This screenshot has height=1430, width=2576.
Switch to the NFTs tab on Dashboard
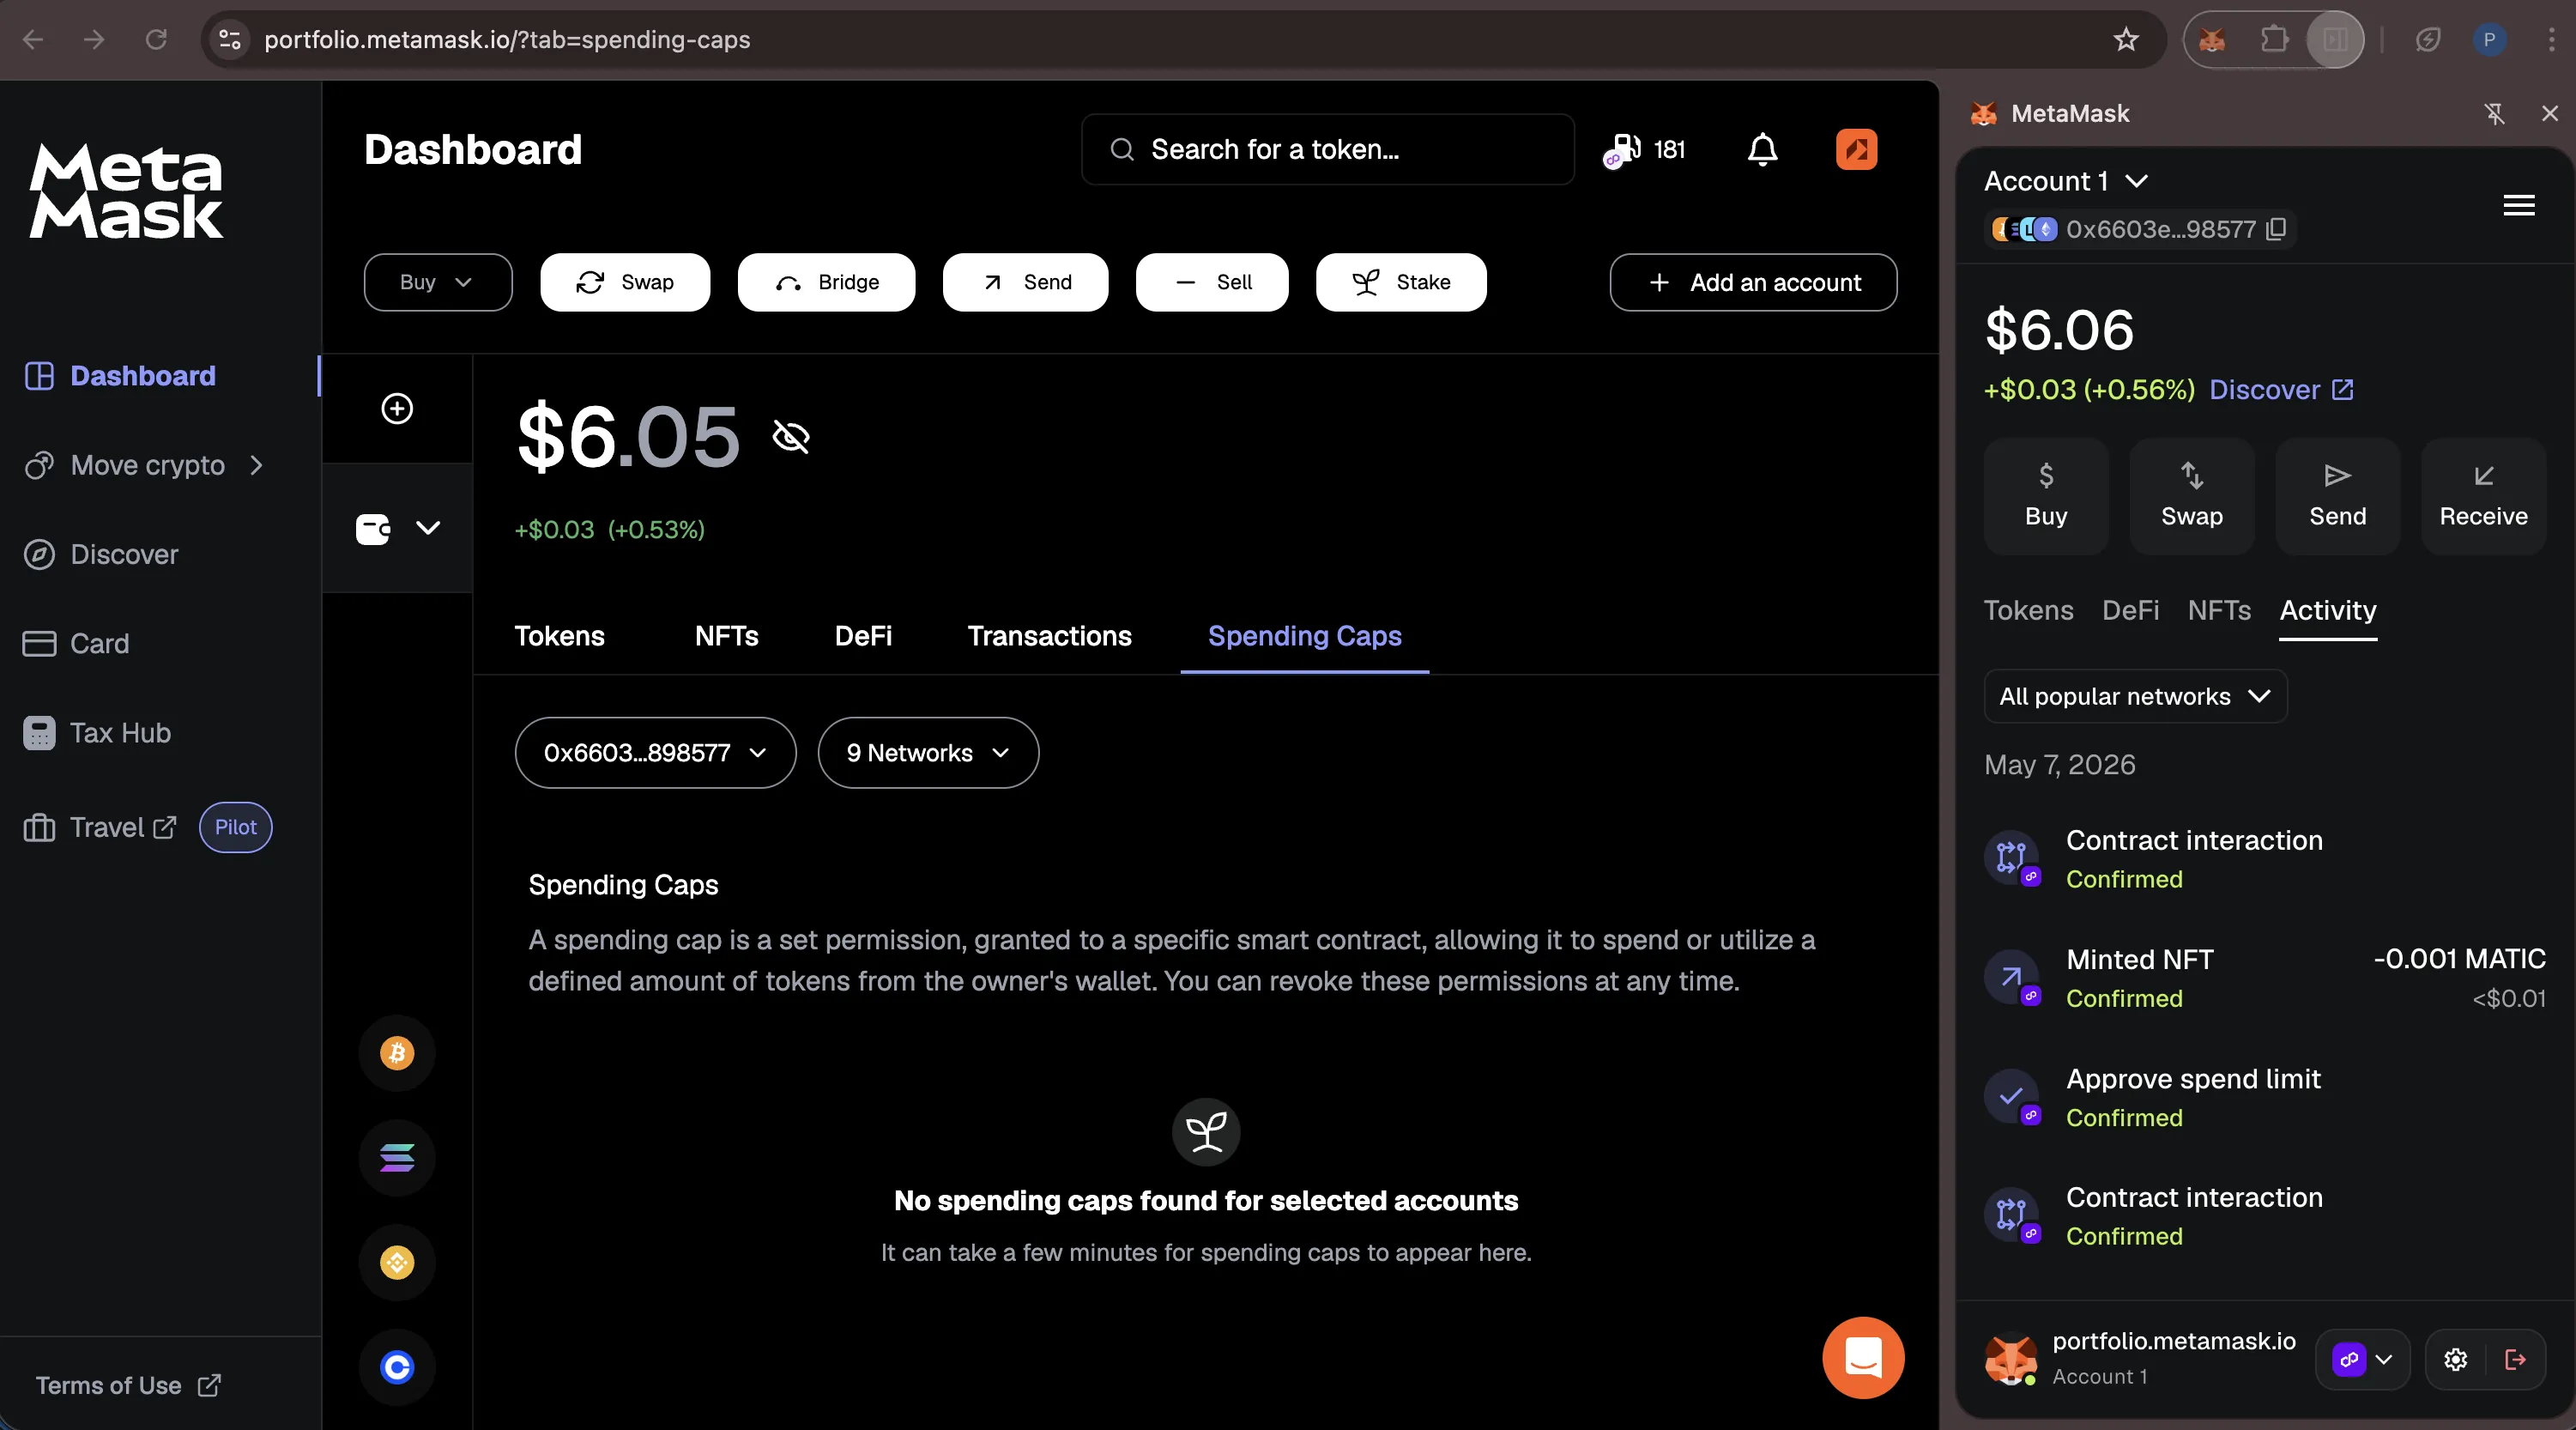726,637
